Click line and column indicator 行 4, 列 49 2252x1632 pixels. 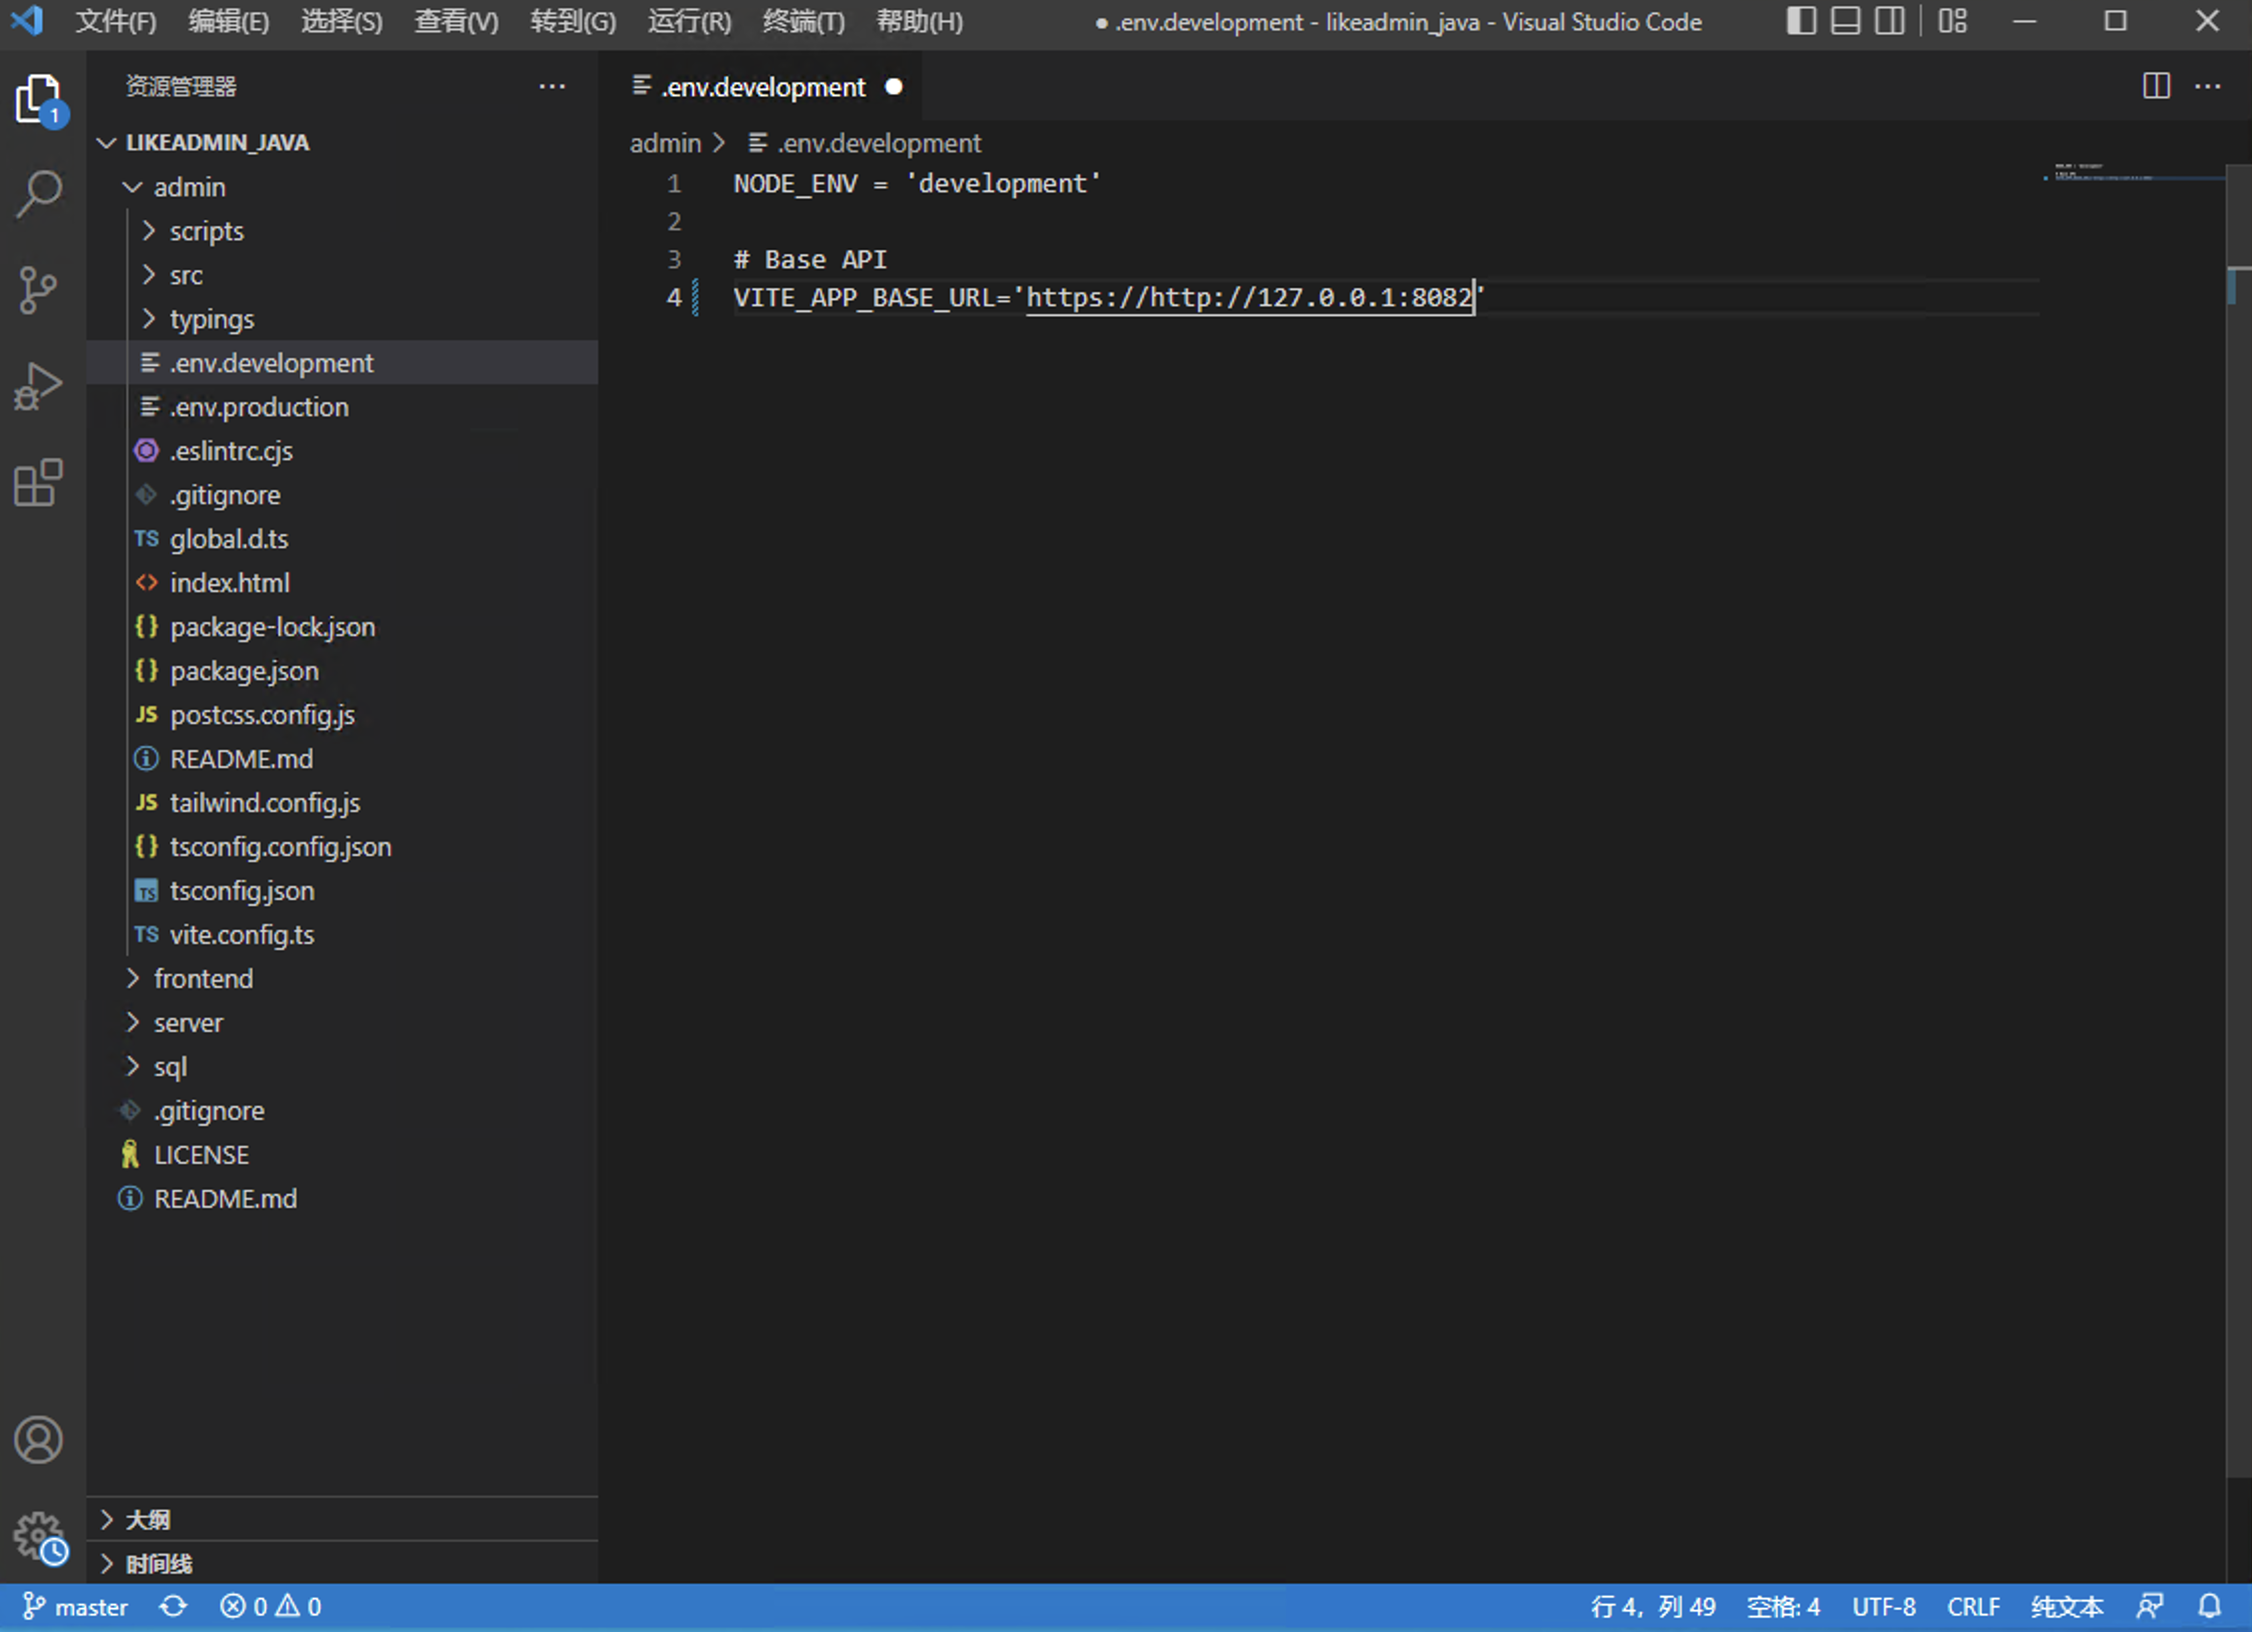pos(1653,1607)
